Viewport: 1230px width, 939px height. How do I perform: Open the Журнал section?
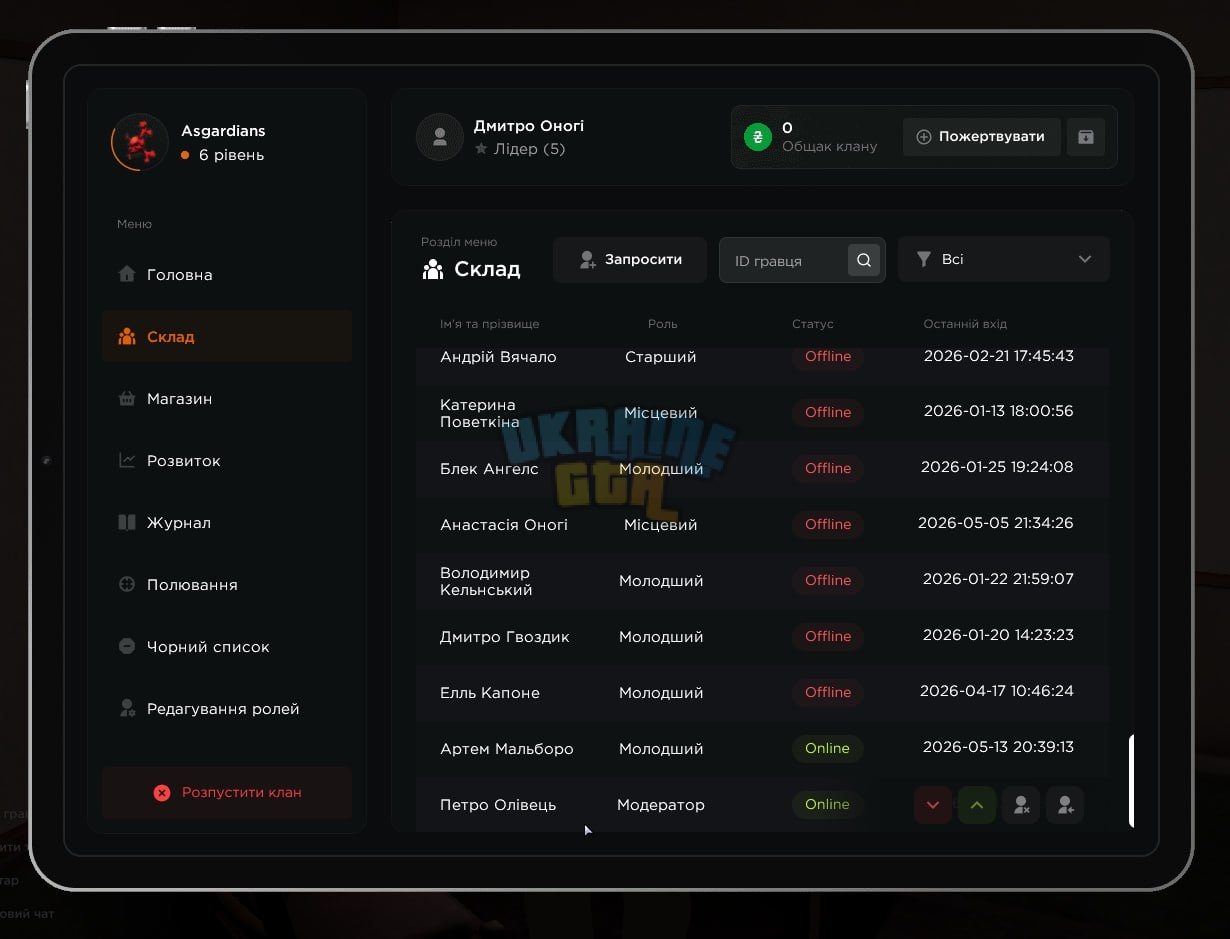[x=227, y=522]
